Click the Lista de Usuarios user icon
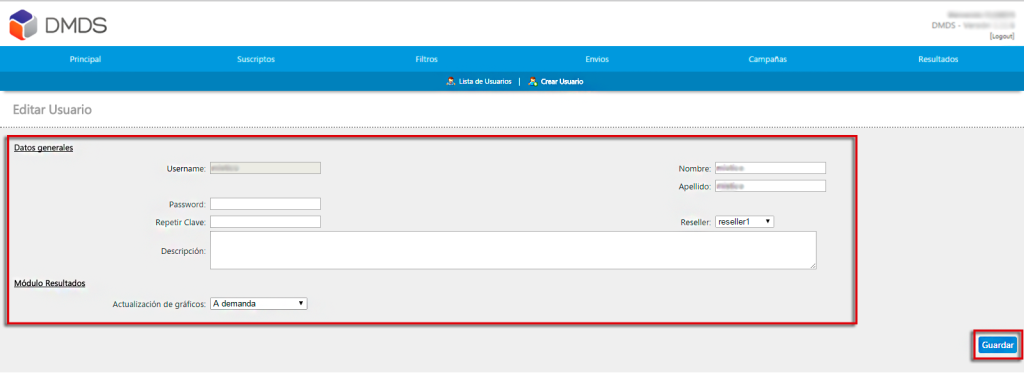Image resolution: width=1024 pixels, height=373 pixels. (x=451, y=82)
